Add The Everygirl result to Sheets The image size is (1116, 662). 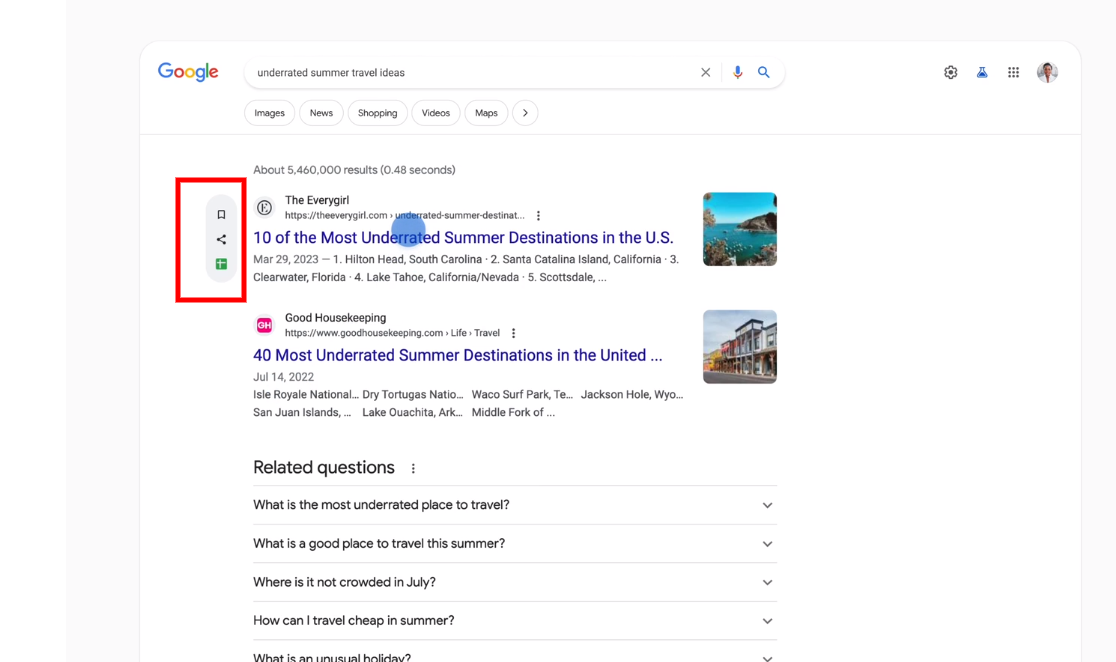point(221,264)
